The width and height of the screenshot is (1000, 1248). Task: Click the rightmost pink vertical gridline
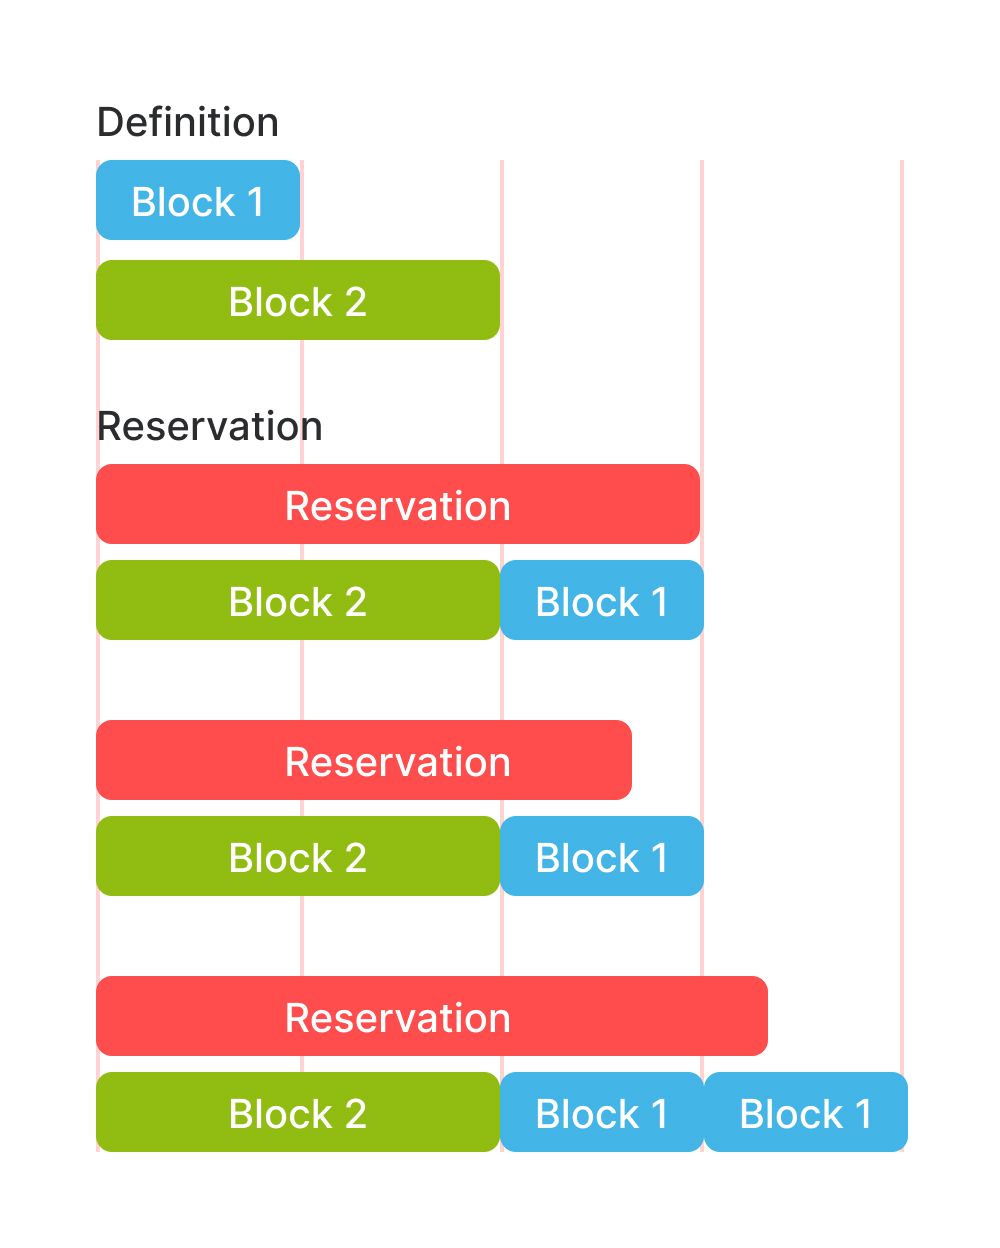(x=902, y=600)
